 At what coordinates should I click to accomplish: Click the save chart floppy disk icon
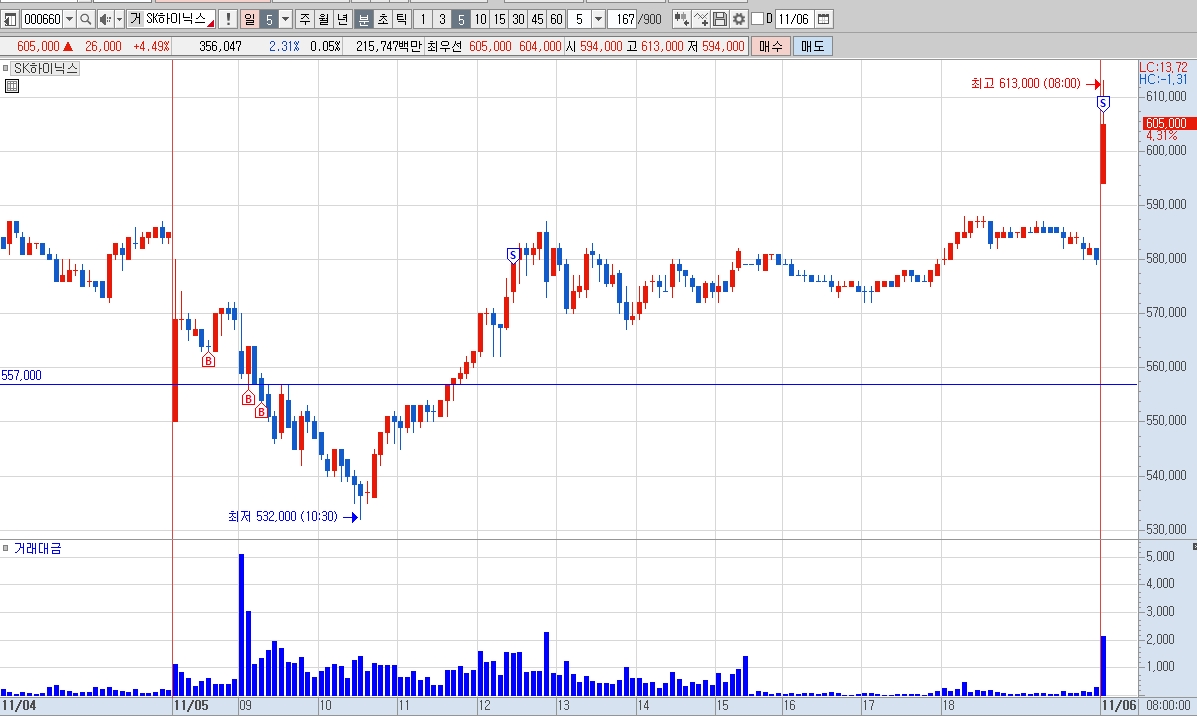click(720, 19)
